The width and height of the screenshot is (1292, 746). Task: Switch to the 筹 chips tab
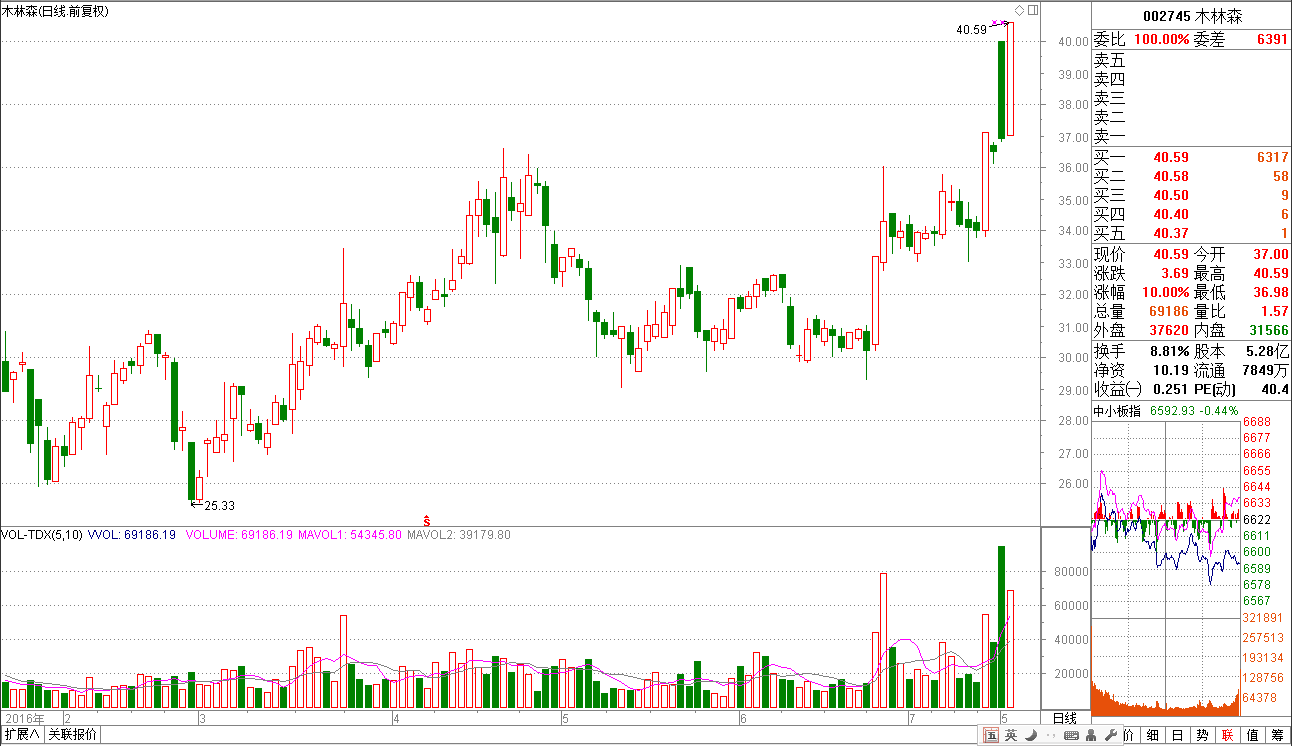click(1278, 736)
